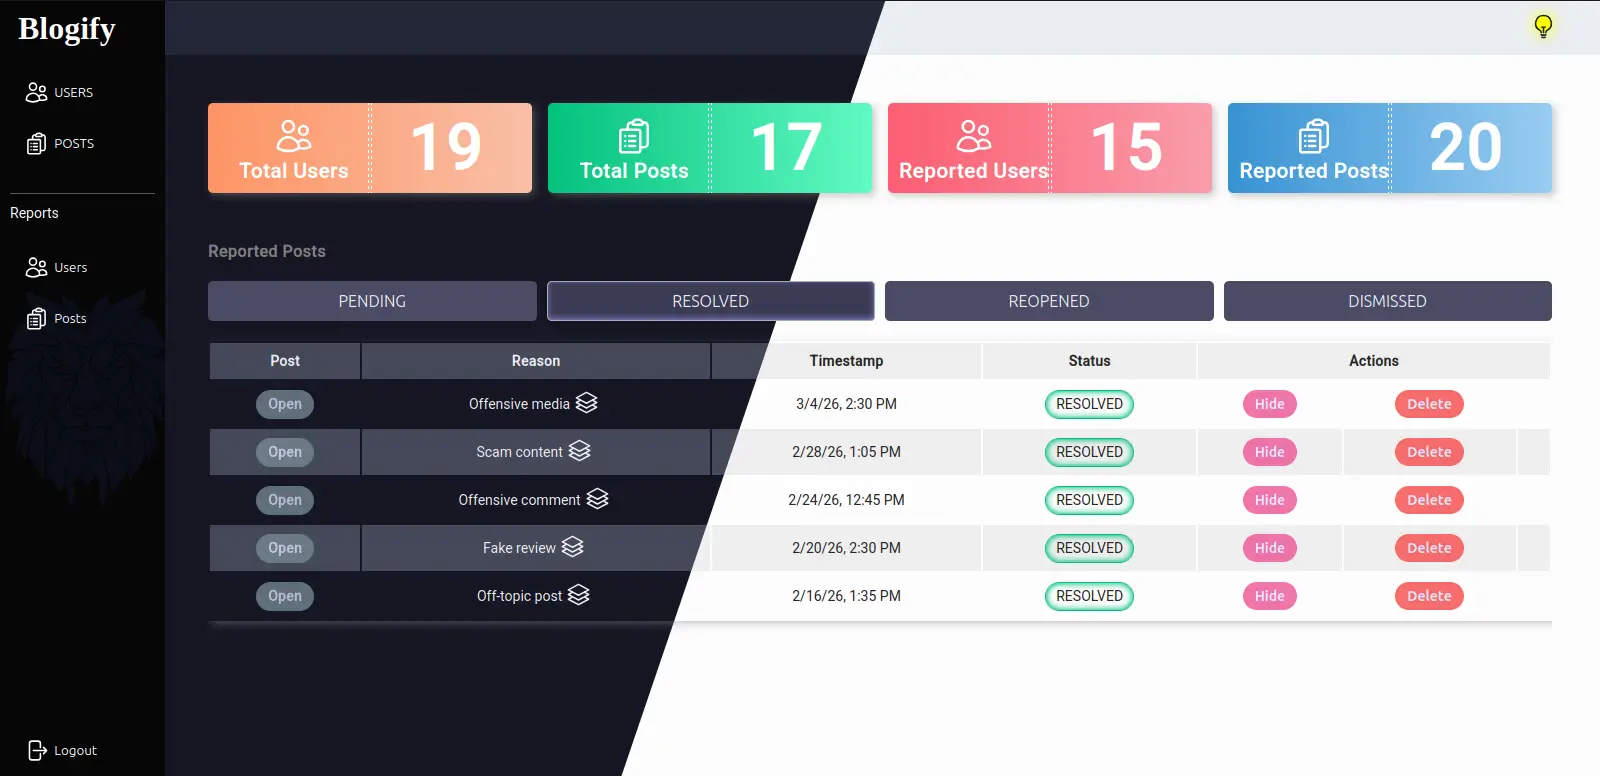Image resolution: width=1600 pixels, height=776 pixels.
Task: Click the Logout icon
Action: pos(37,750)
